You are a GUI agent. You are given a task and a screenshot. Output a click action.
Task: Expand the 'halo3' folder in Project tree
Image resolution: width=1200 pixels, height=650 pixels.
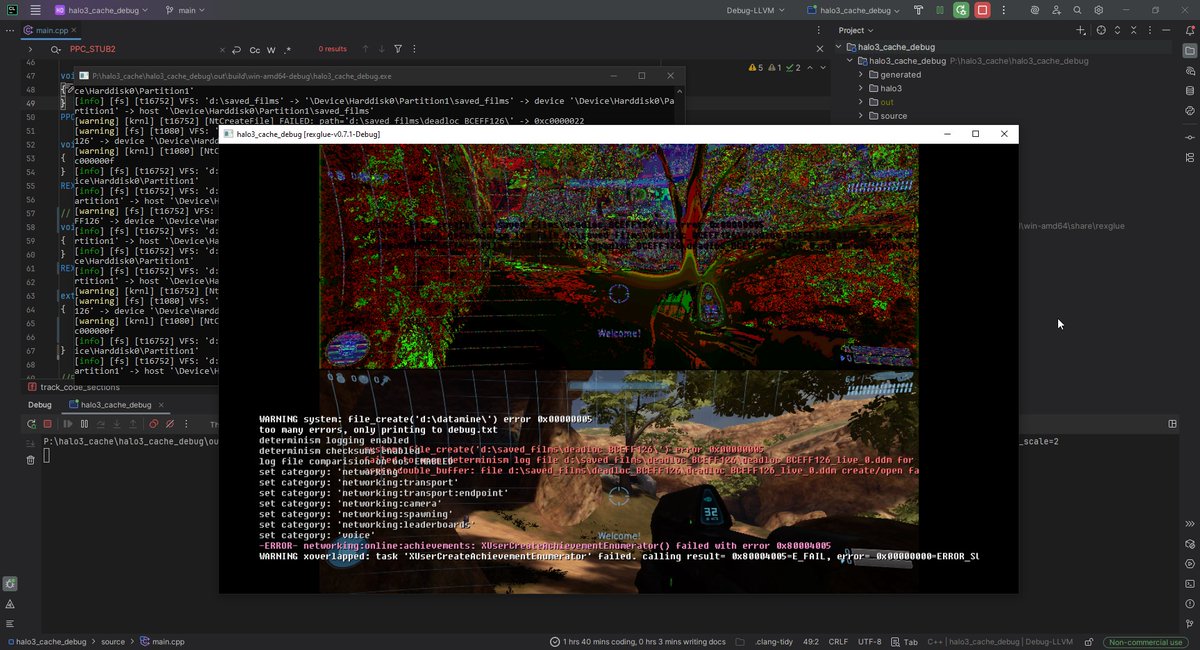861,88
